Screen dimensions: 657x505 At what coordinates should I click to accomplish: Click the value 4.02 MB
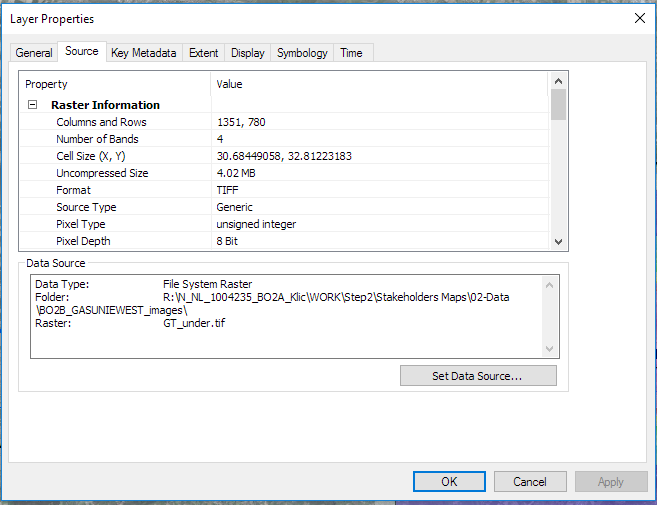tap(236, 173)
